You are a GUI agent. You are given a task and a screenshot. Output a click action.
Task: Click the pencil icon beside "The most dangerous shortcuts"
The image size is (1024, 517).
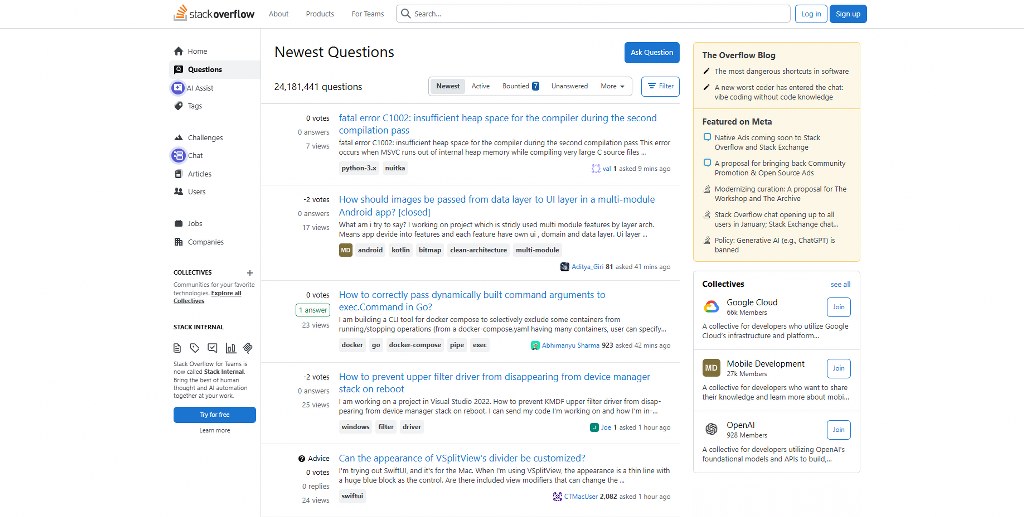(x=707, y=71)
